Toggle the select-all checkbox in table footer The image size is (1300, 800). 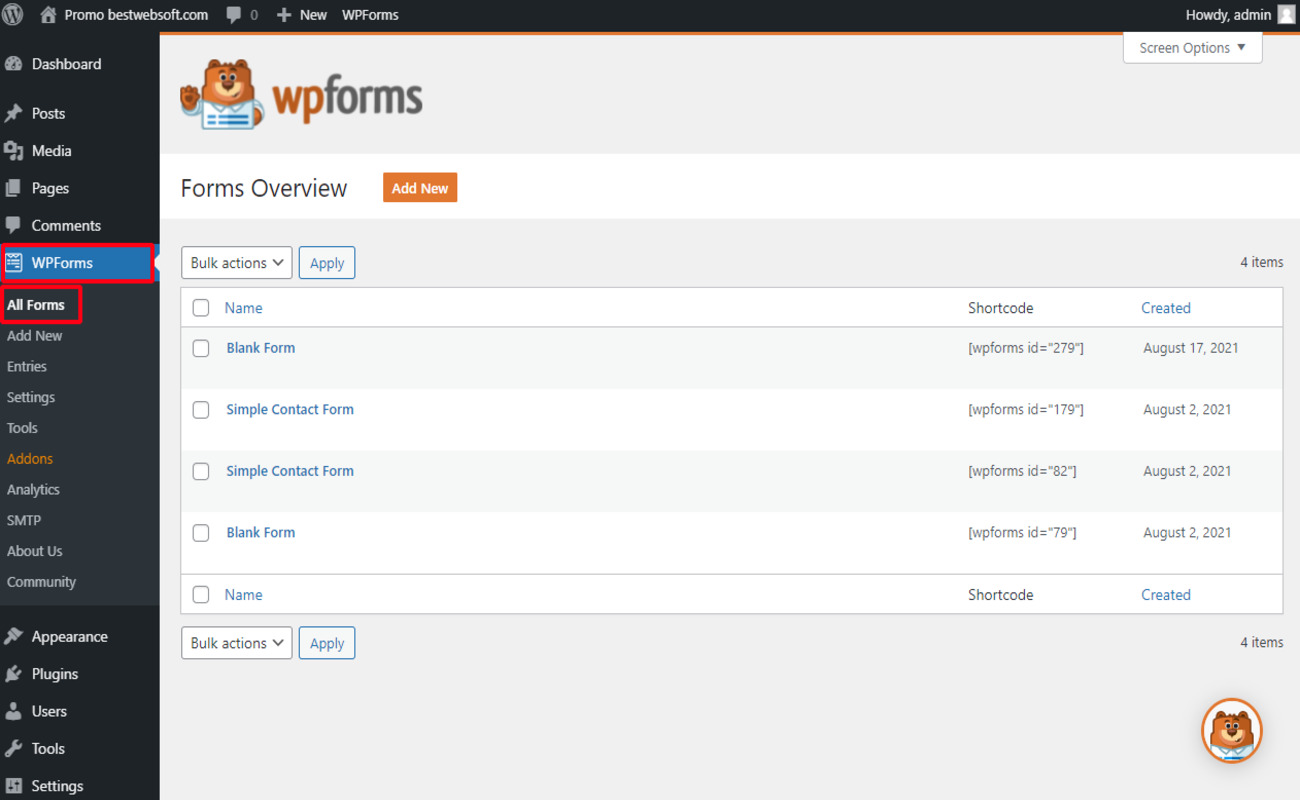[x=201, y=595]
